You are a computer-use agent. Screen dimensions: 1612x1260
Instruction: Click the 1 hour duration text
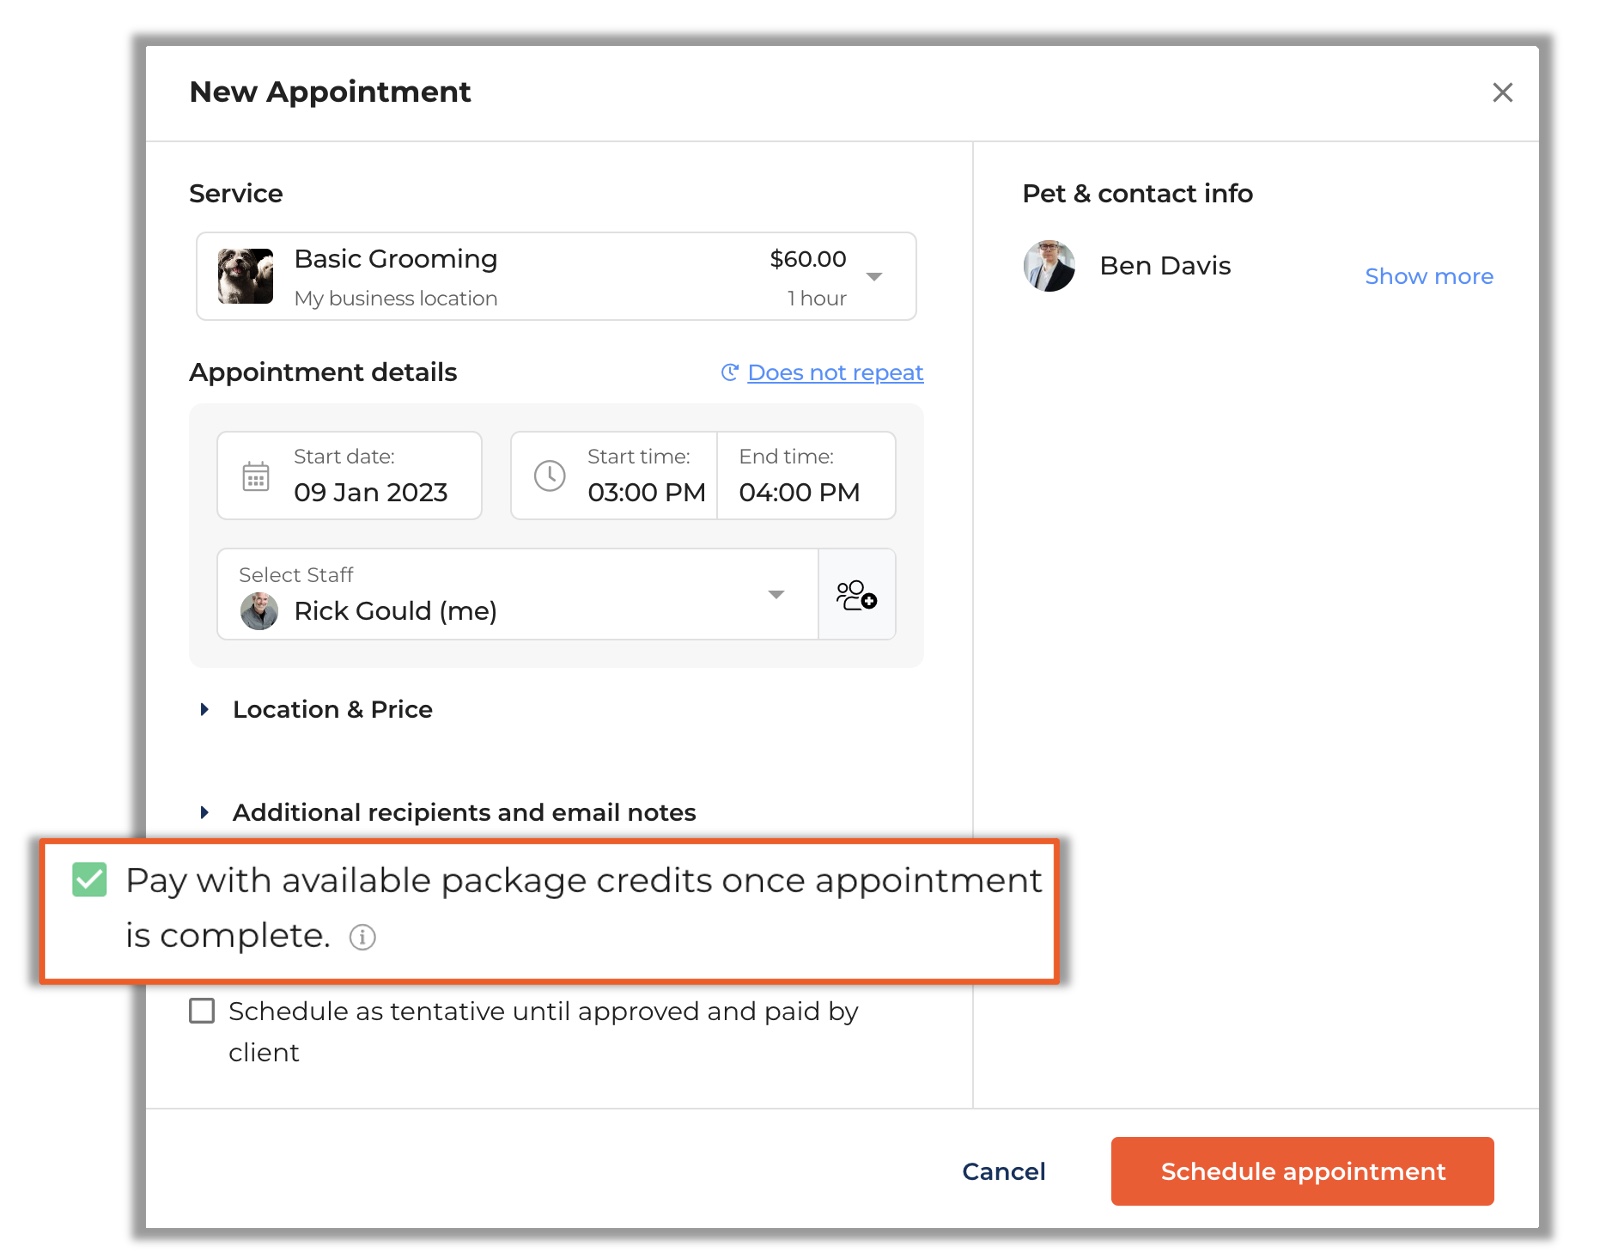click(x=817, y=298)
